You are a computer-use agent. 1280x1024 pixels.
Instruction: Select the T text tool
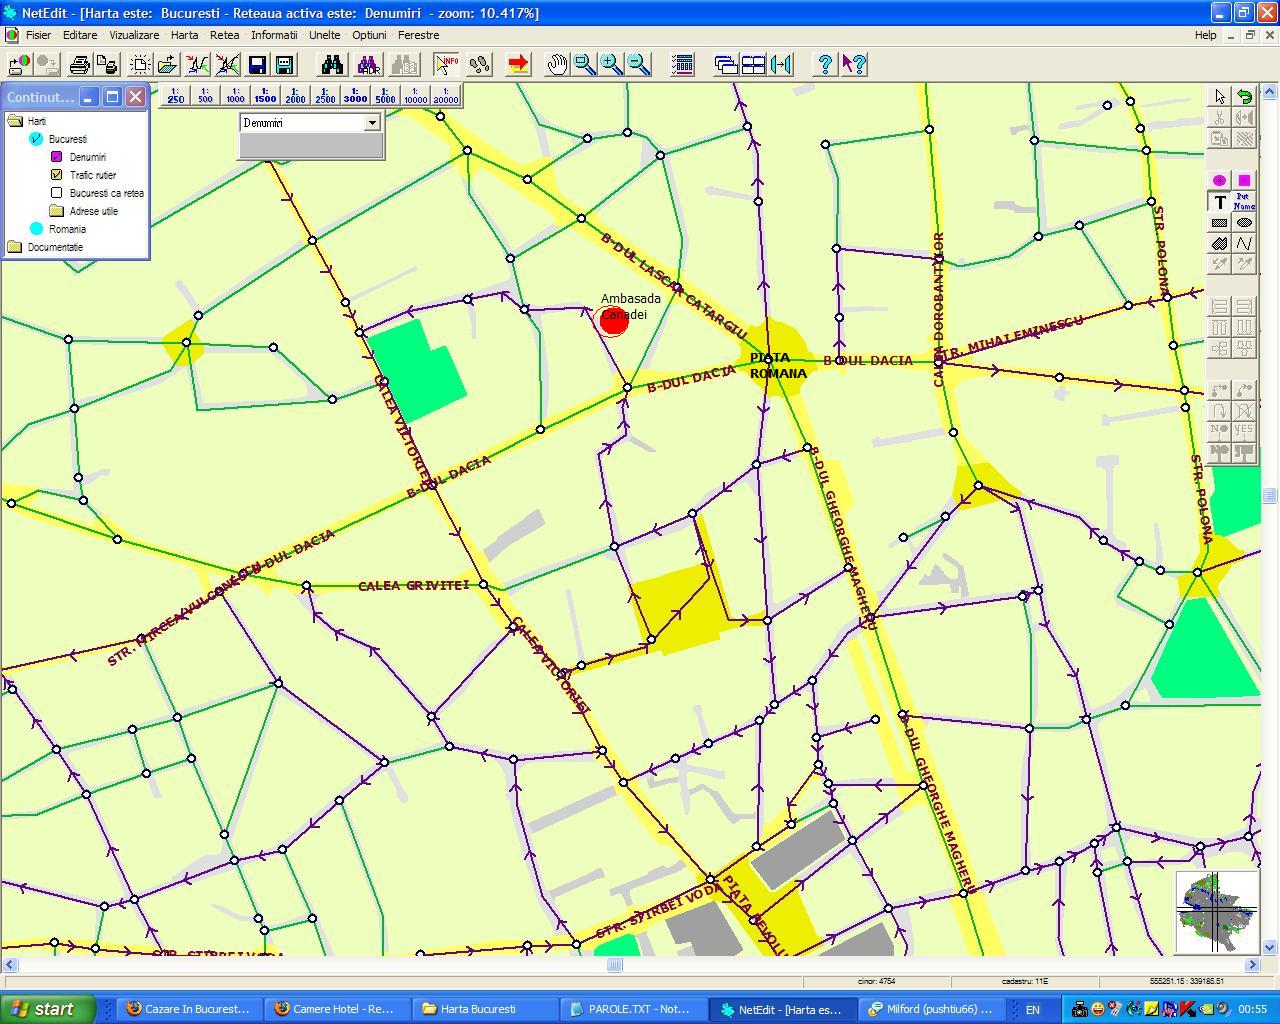point(1219,202)
